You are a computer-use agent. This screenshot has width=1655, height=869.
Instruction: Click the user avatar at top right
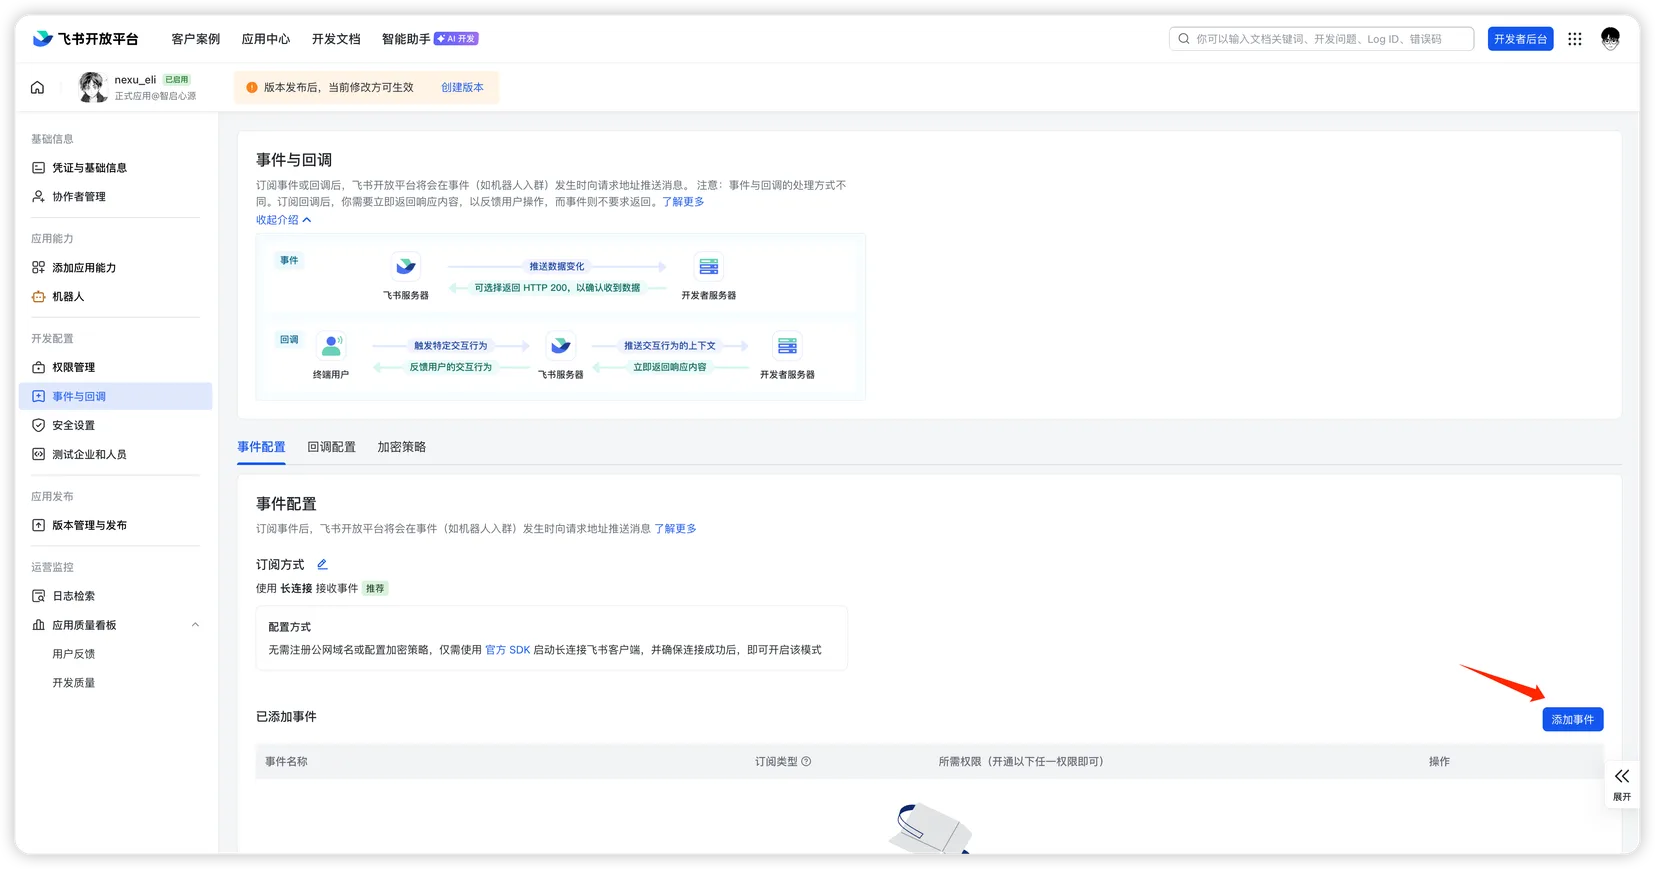(1610, 39)
